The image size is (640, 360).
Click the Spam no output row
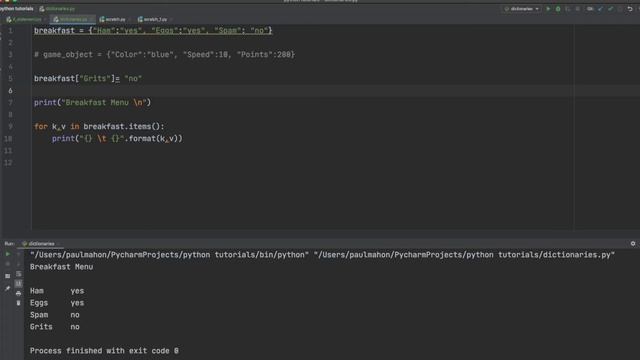point(55,315)
